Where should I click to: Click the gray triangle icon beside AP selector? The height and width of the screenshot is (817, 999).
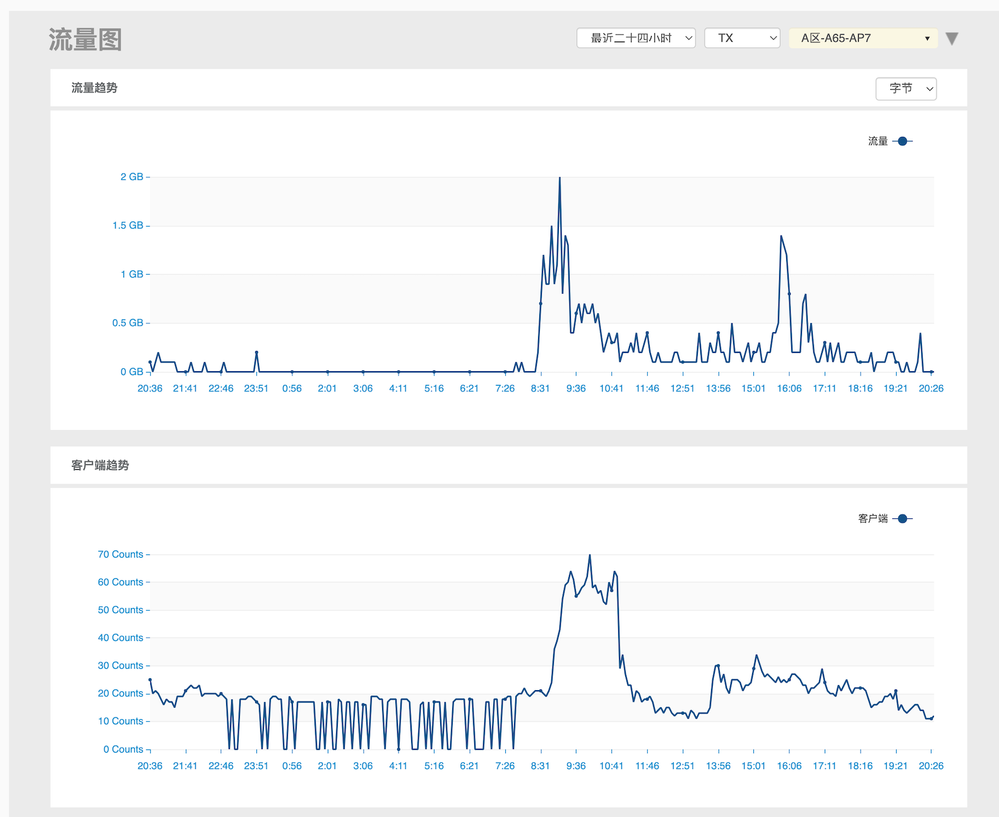tap(952, 39)
